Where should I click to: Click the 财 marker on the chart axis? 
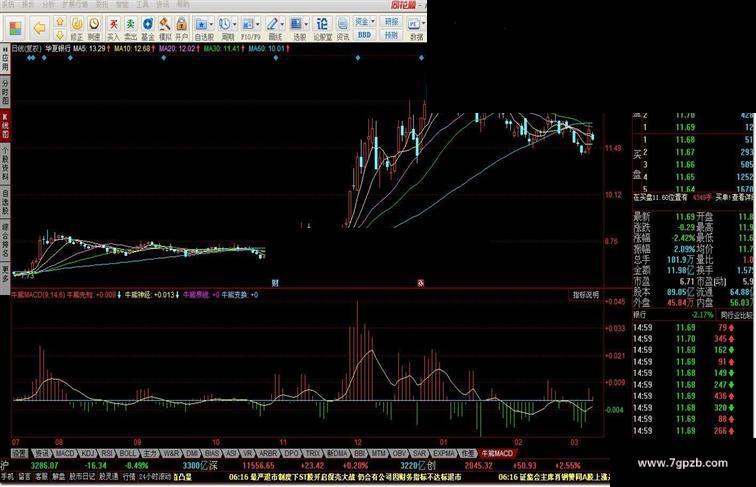(275, 283)
